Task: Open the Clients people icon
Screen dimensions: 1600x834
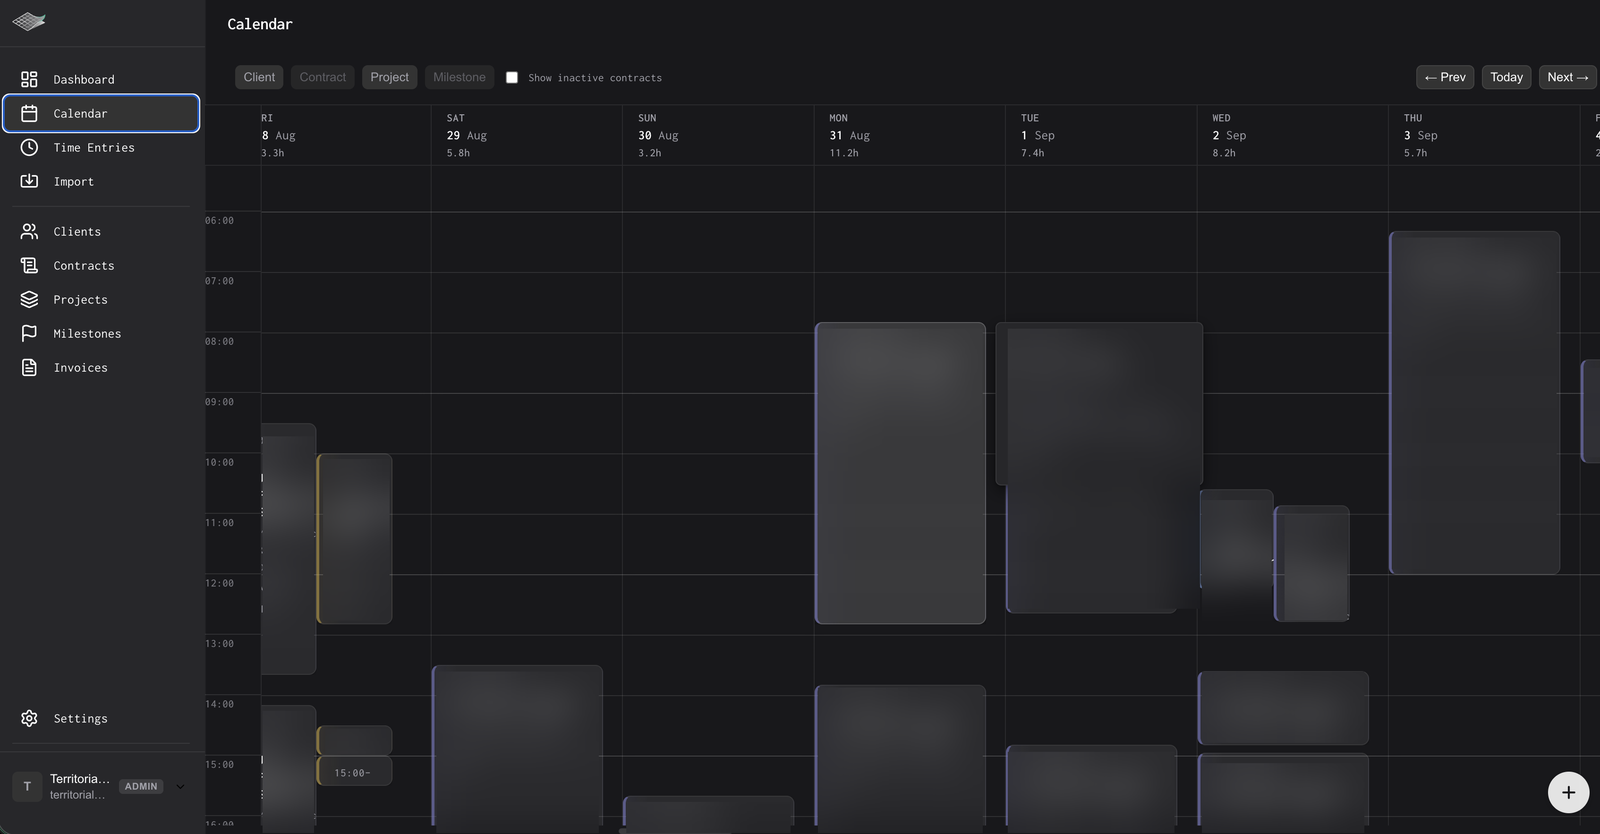Action: (29, 231)
